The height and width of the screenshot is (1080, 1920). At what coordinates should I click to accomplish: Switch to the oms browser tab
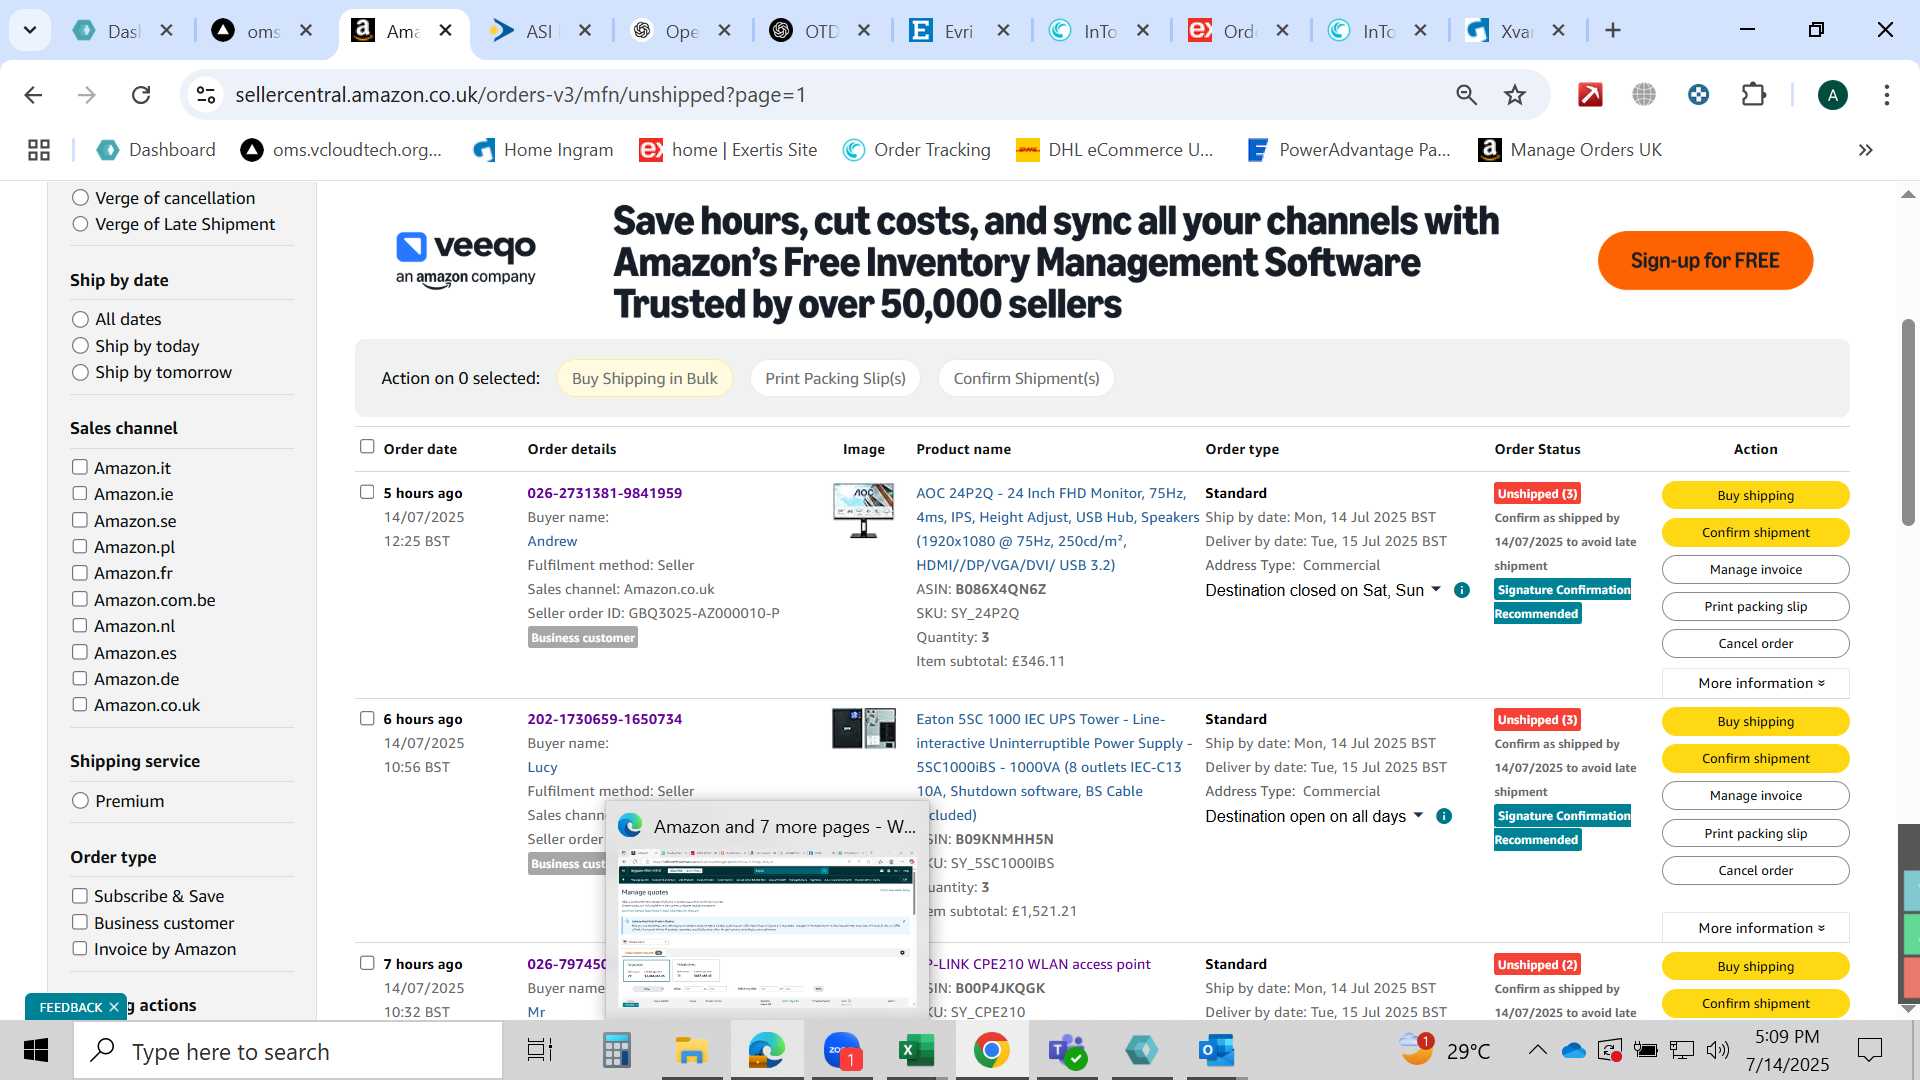(x=262, y=31)
